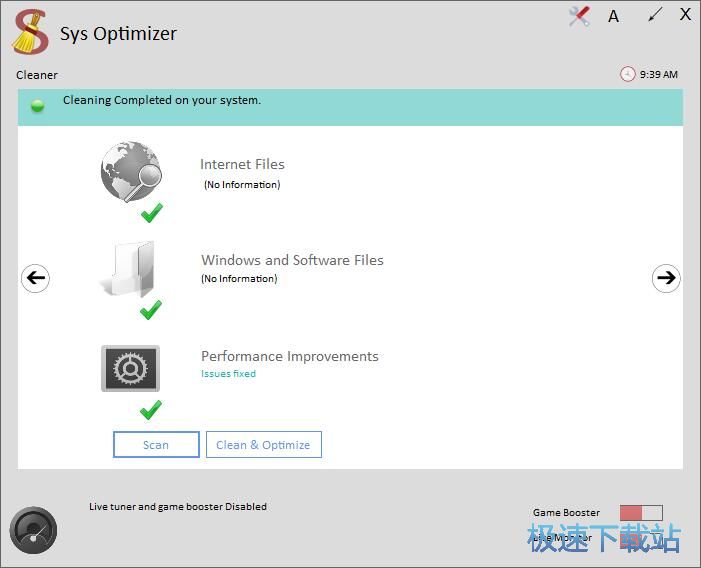This screenshot has height=568, width=701.
Task: Click "(No Information)" under Windows and Software Files
Action: pos(239,278)
